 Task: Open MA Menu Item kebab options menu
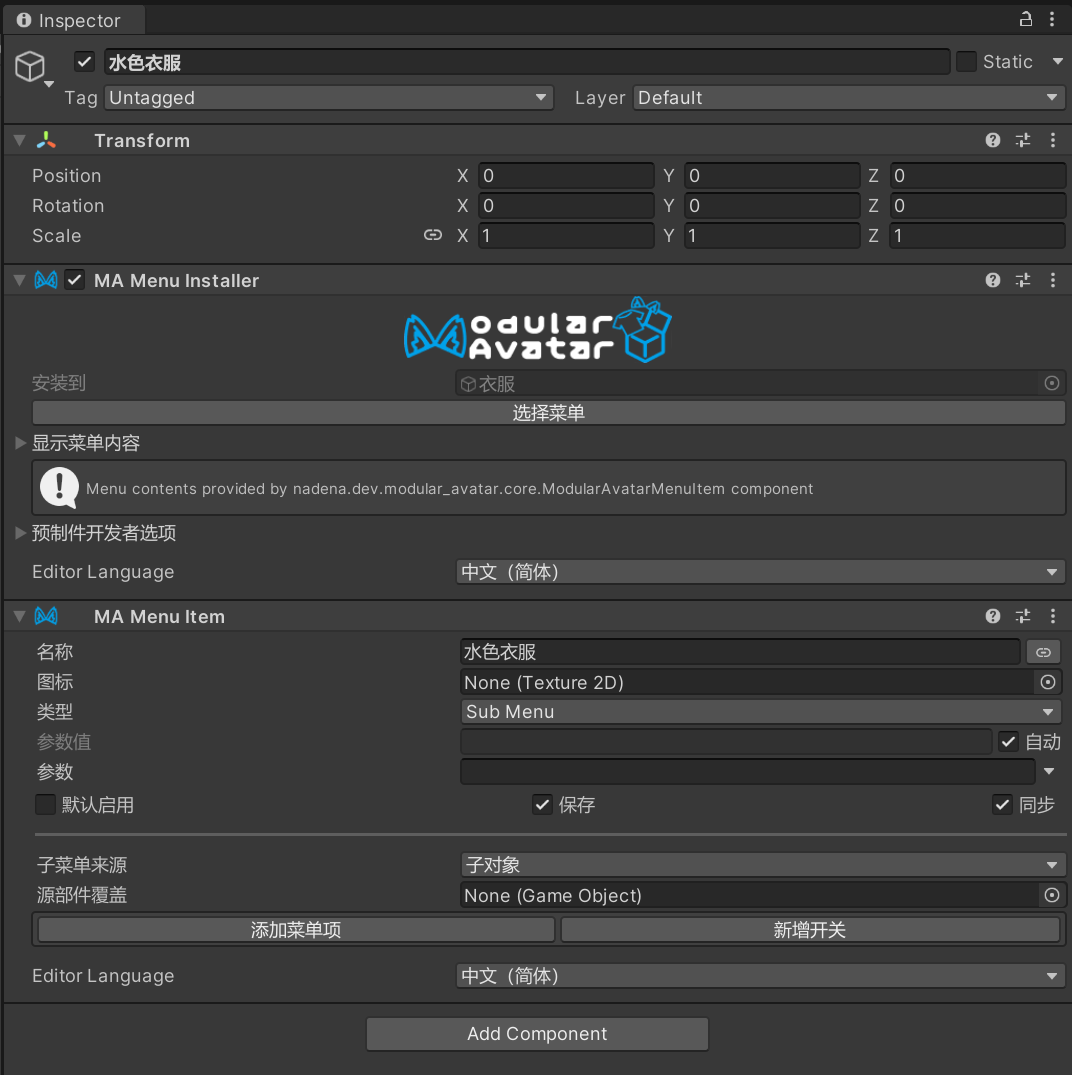click(x=1053, y=617)
